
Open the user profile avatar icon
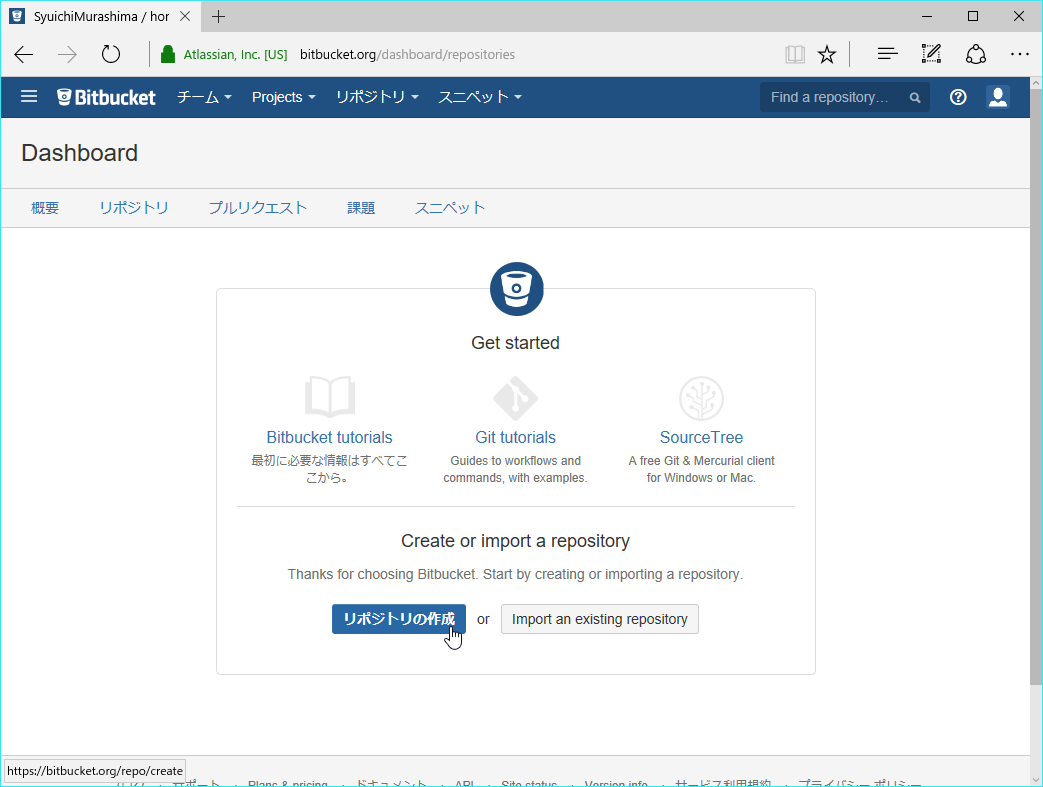click(997, 97)
